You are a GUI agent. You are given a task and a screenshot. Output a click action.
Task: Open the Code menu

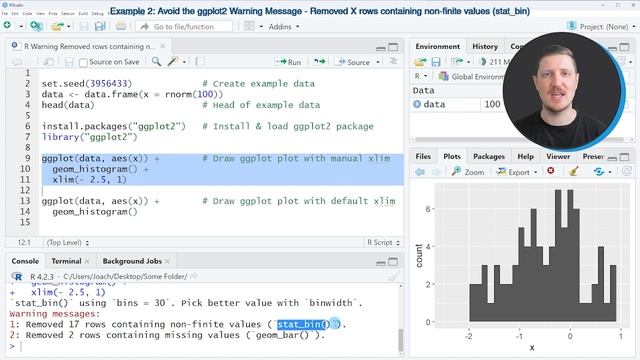tap(27, 13)
